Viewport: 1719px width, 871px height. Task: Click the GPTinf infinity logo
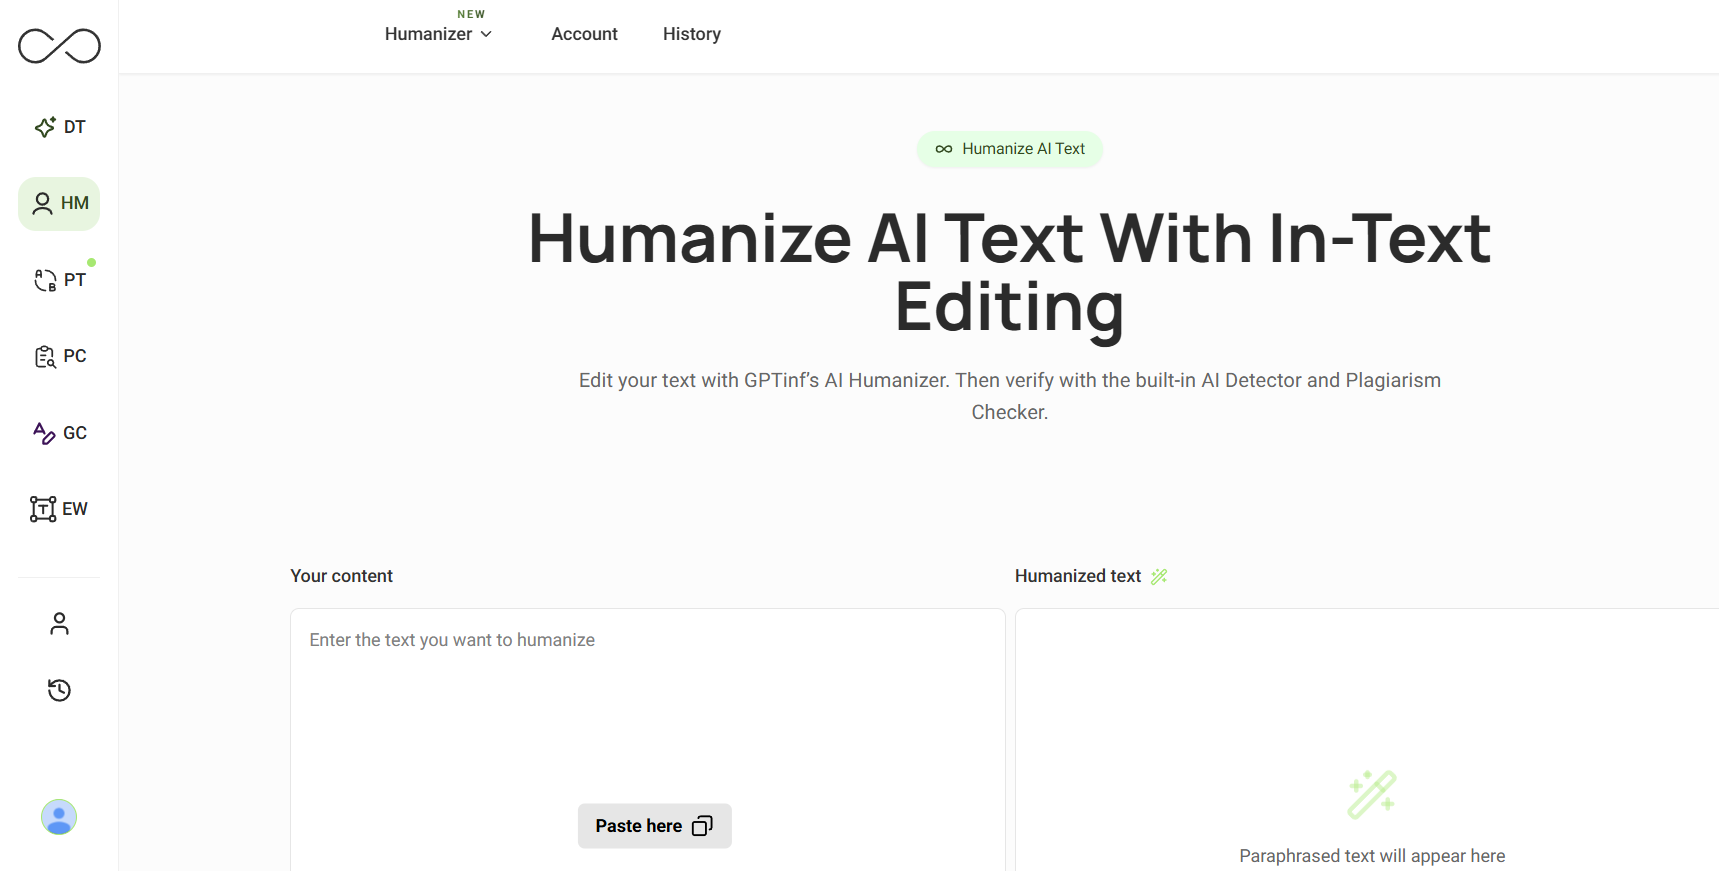coord(59,46)
